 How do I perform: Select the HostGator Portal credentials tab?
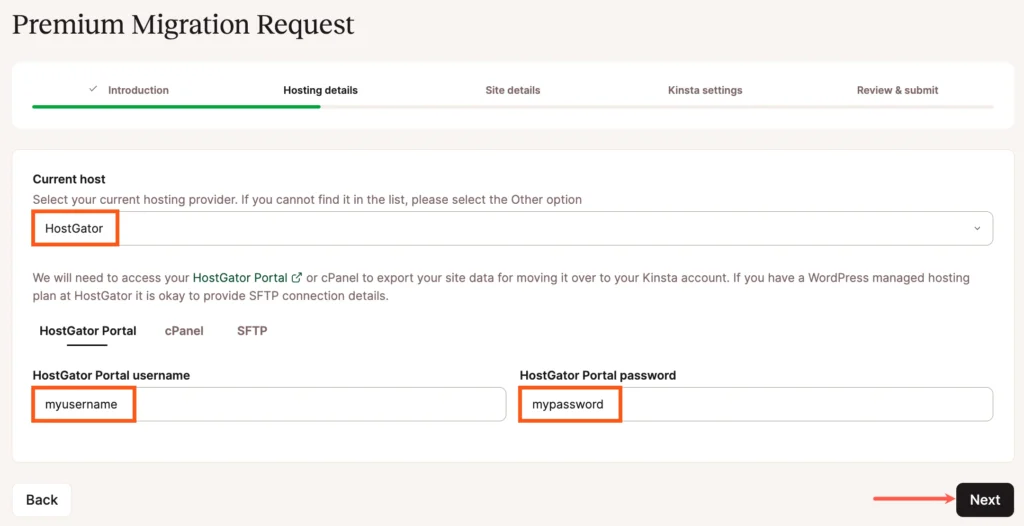click(x=88, y=331)
